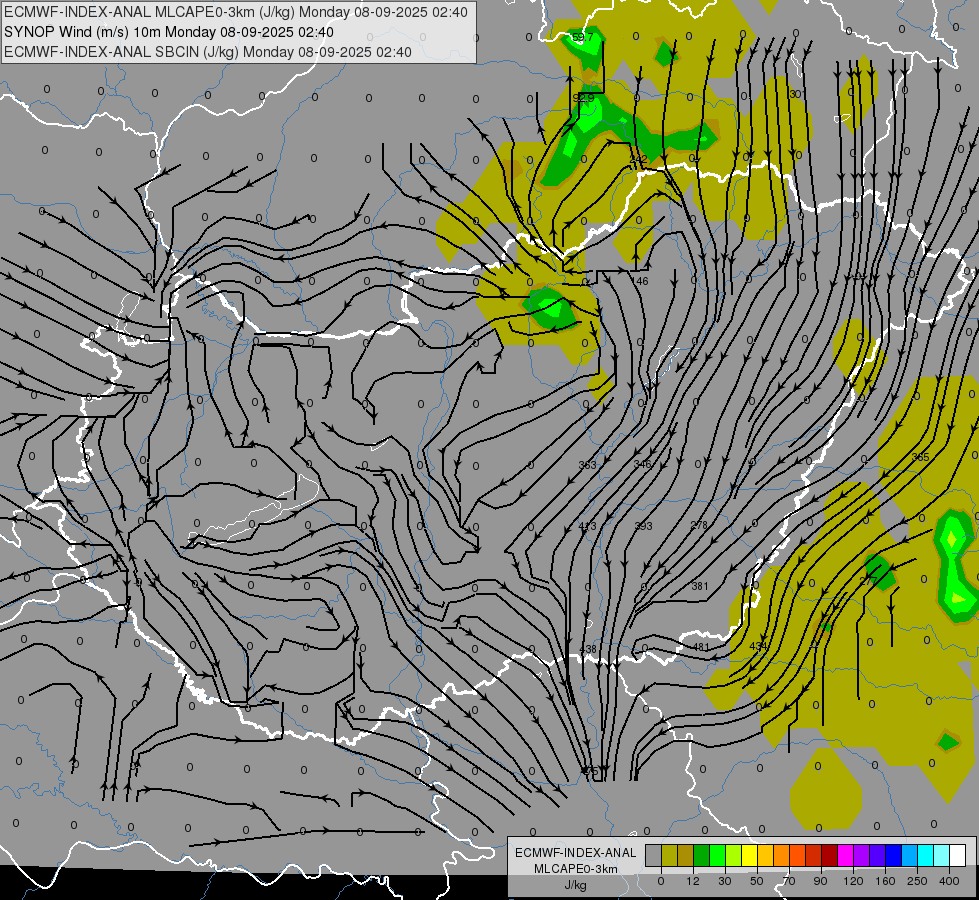This screenshot has width=979, height=900.
Task: Click the pure blue legend swatch
Action: pyautogui.click(x=894, y=855)
